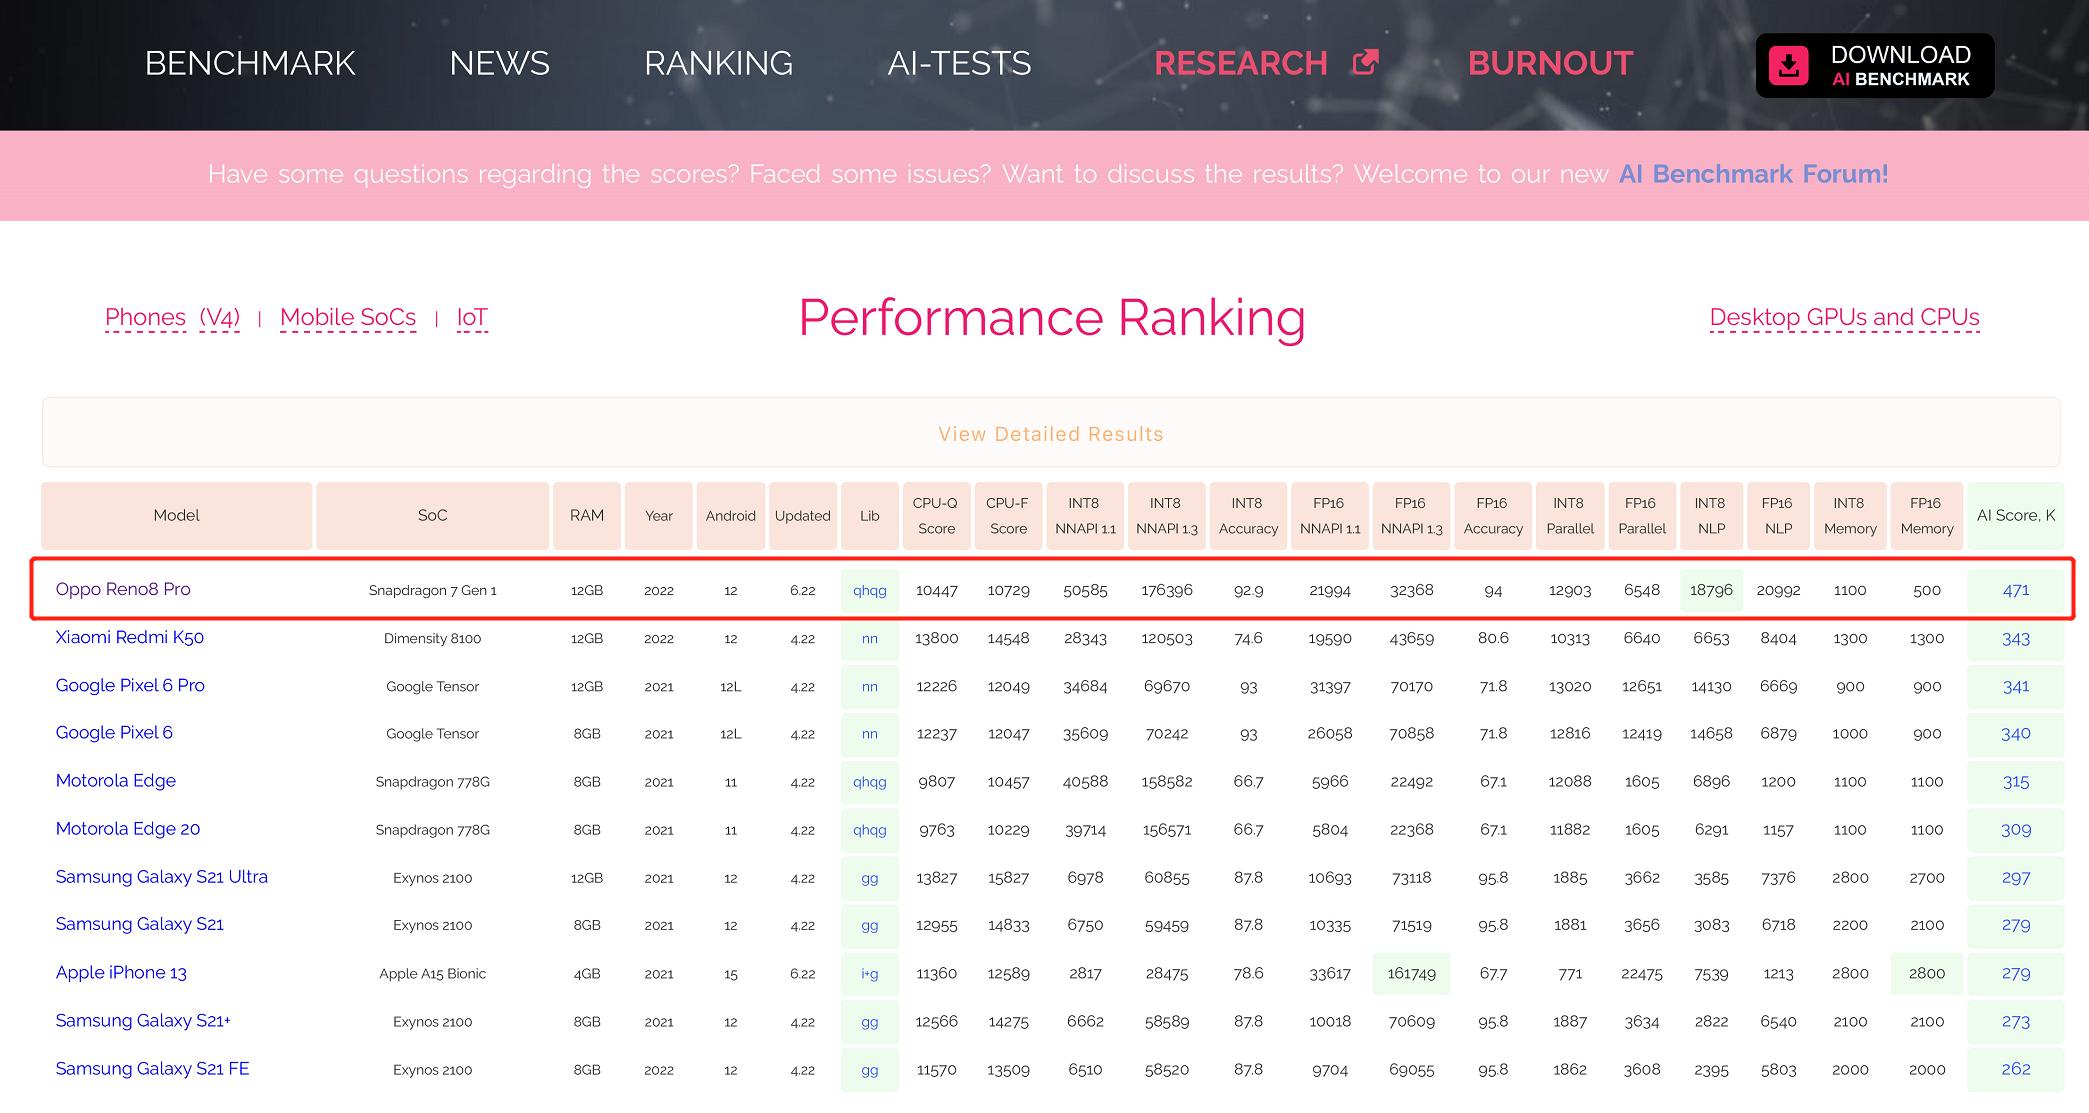
Task: Open the BENCHMARK menu item
Action: [x=250, y=63]
